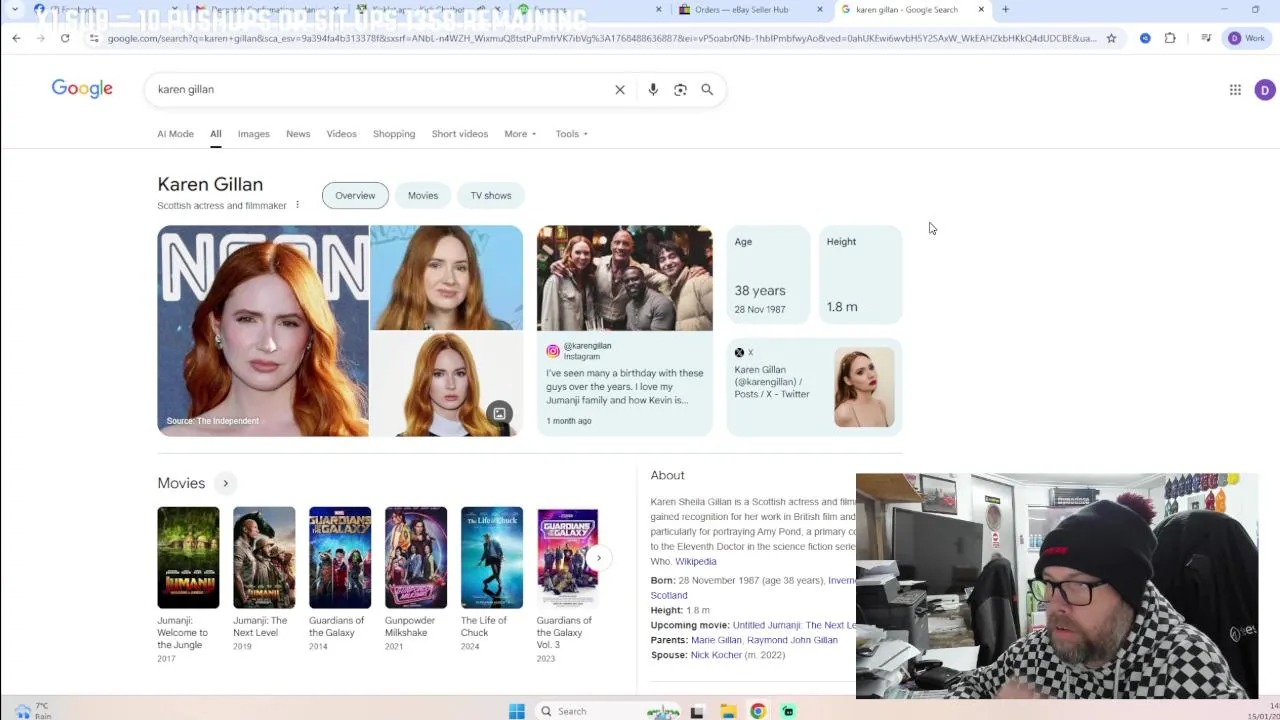Show more movies with the carousel arrow
1280x720 pixels.
(x=598, y=558)
